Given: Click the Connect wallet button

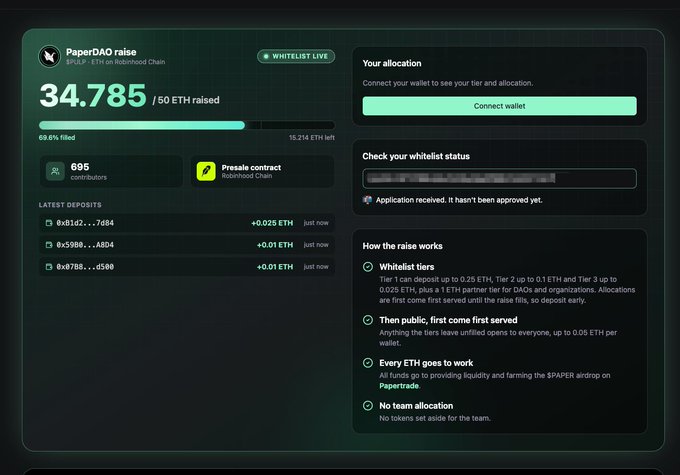Looking at the screenshot, I should click(x=500, y=106).
